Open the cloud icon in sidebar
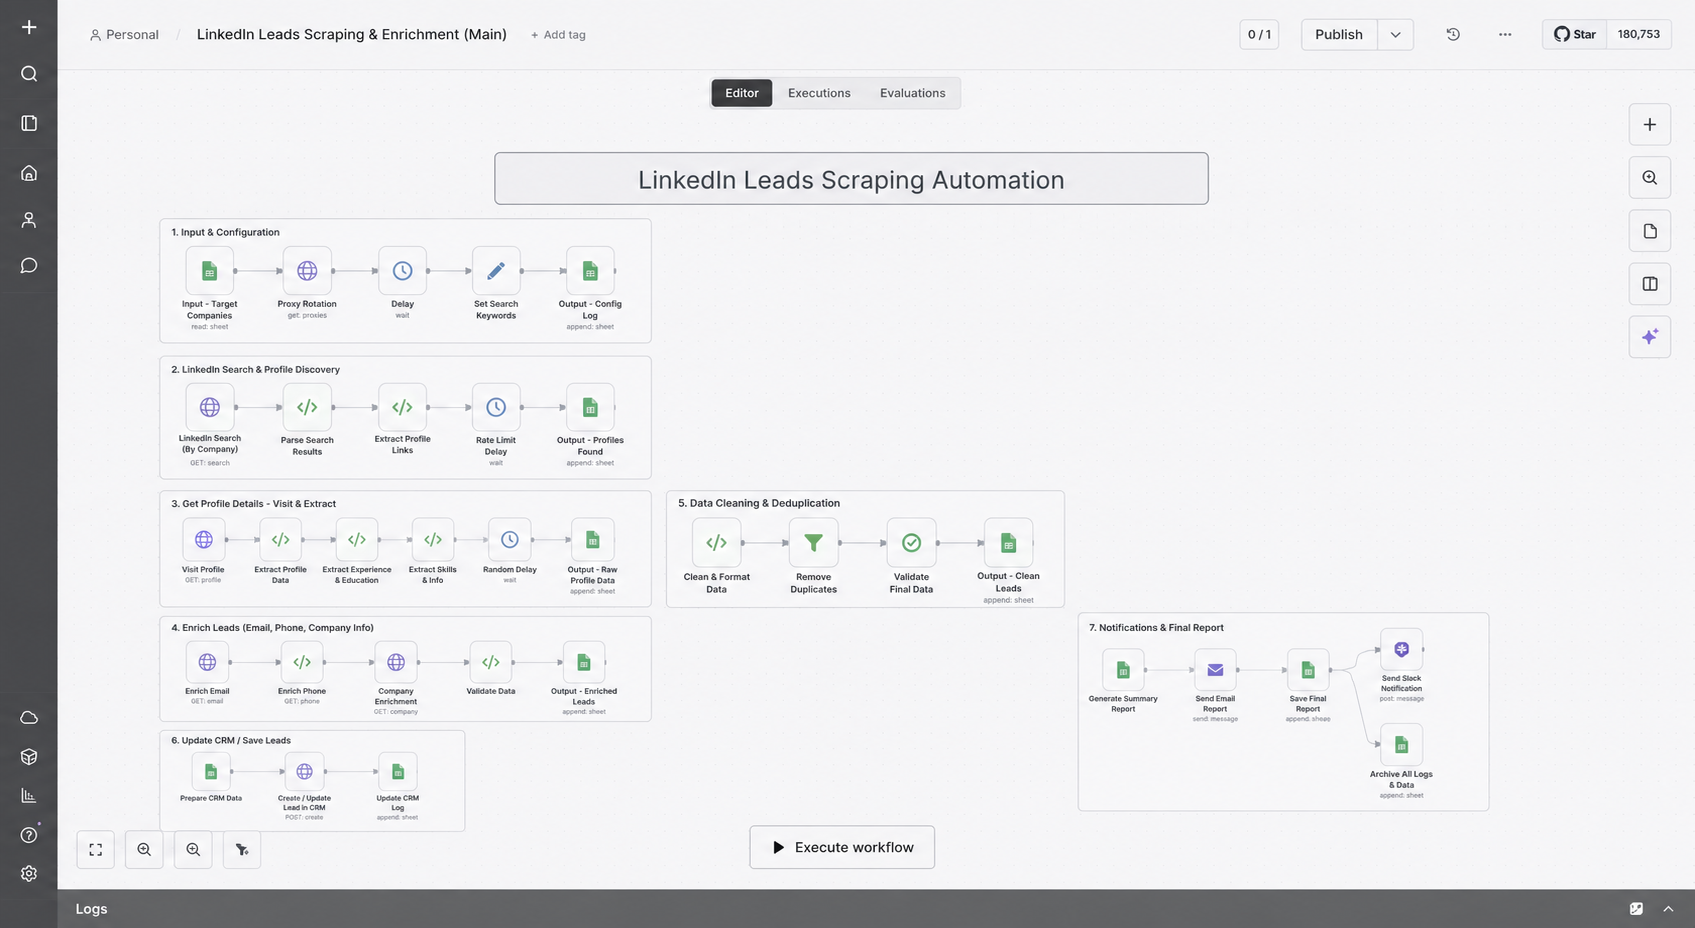 point(29,718)
